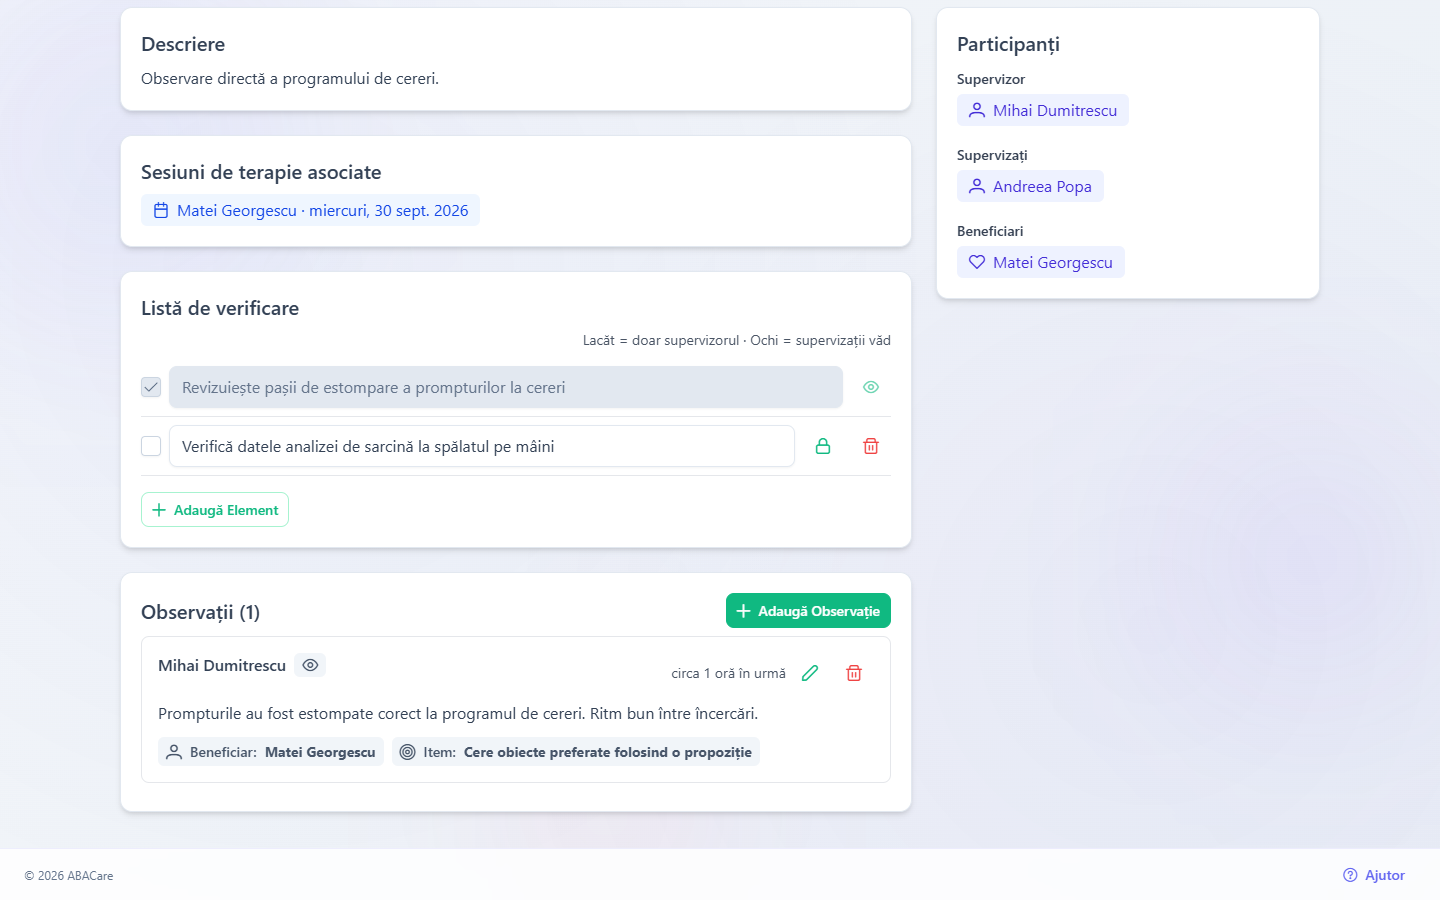Click the help question mark icon in footer

point(1351,875)
